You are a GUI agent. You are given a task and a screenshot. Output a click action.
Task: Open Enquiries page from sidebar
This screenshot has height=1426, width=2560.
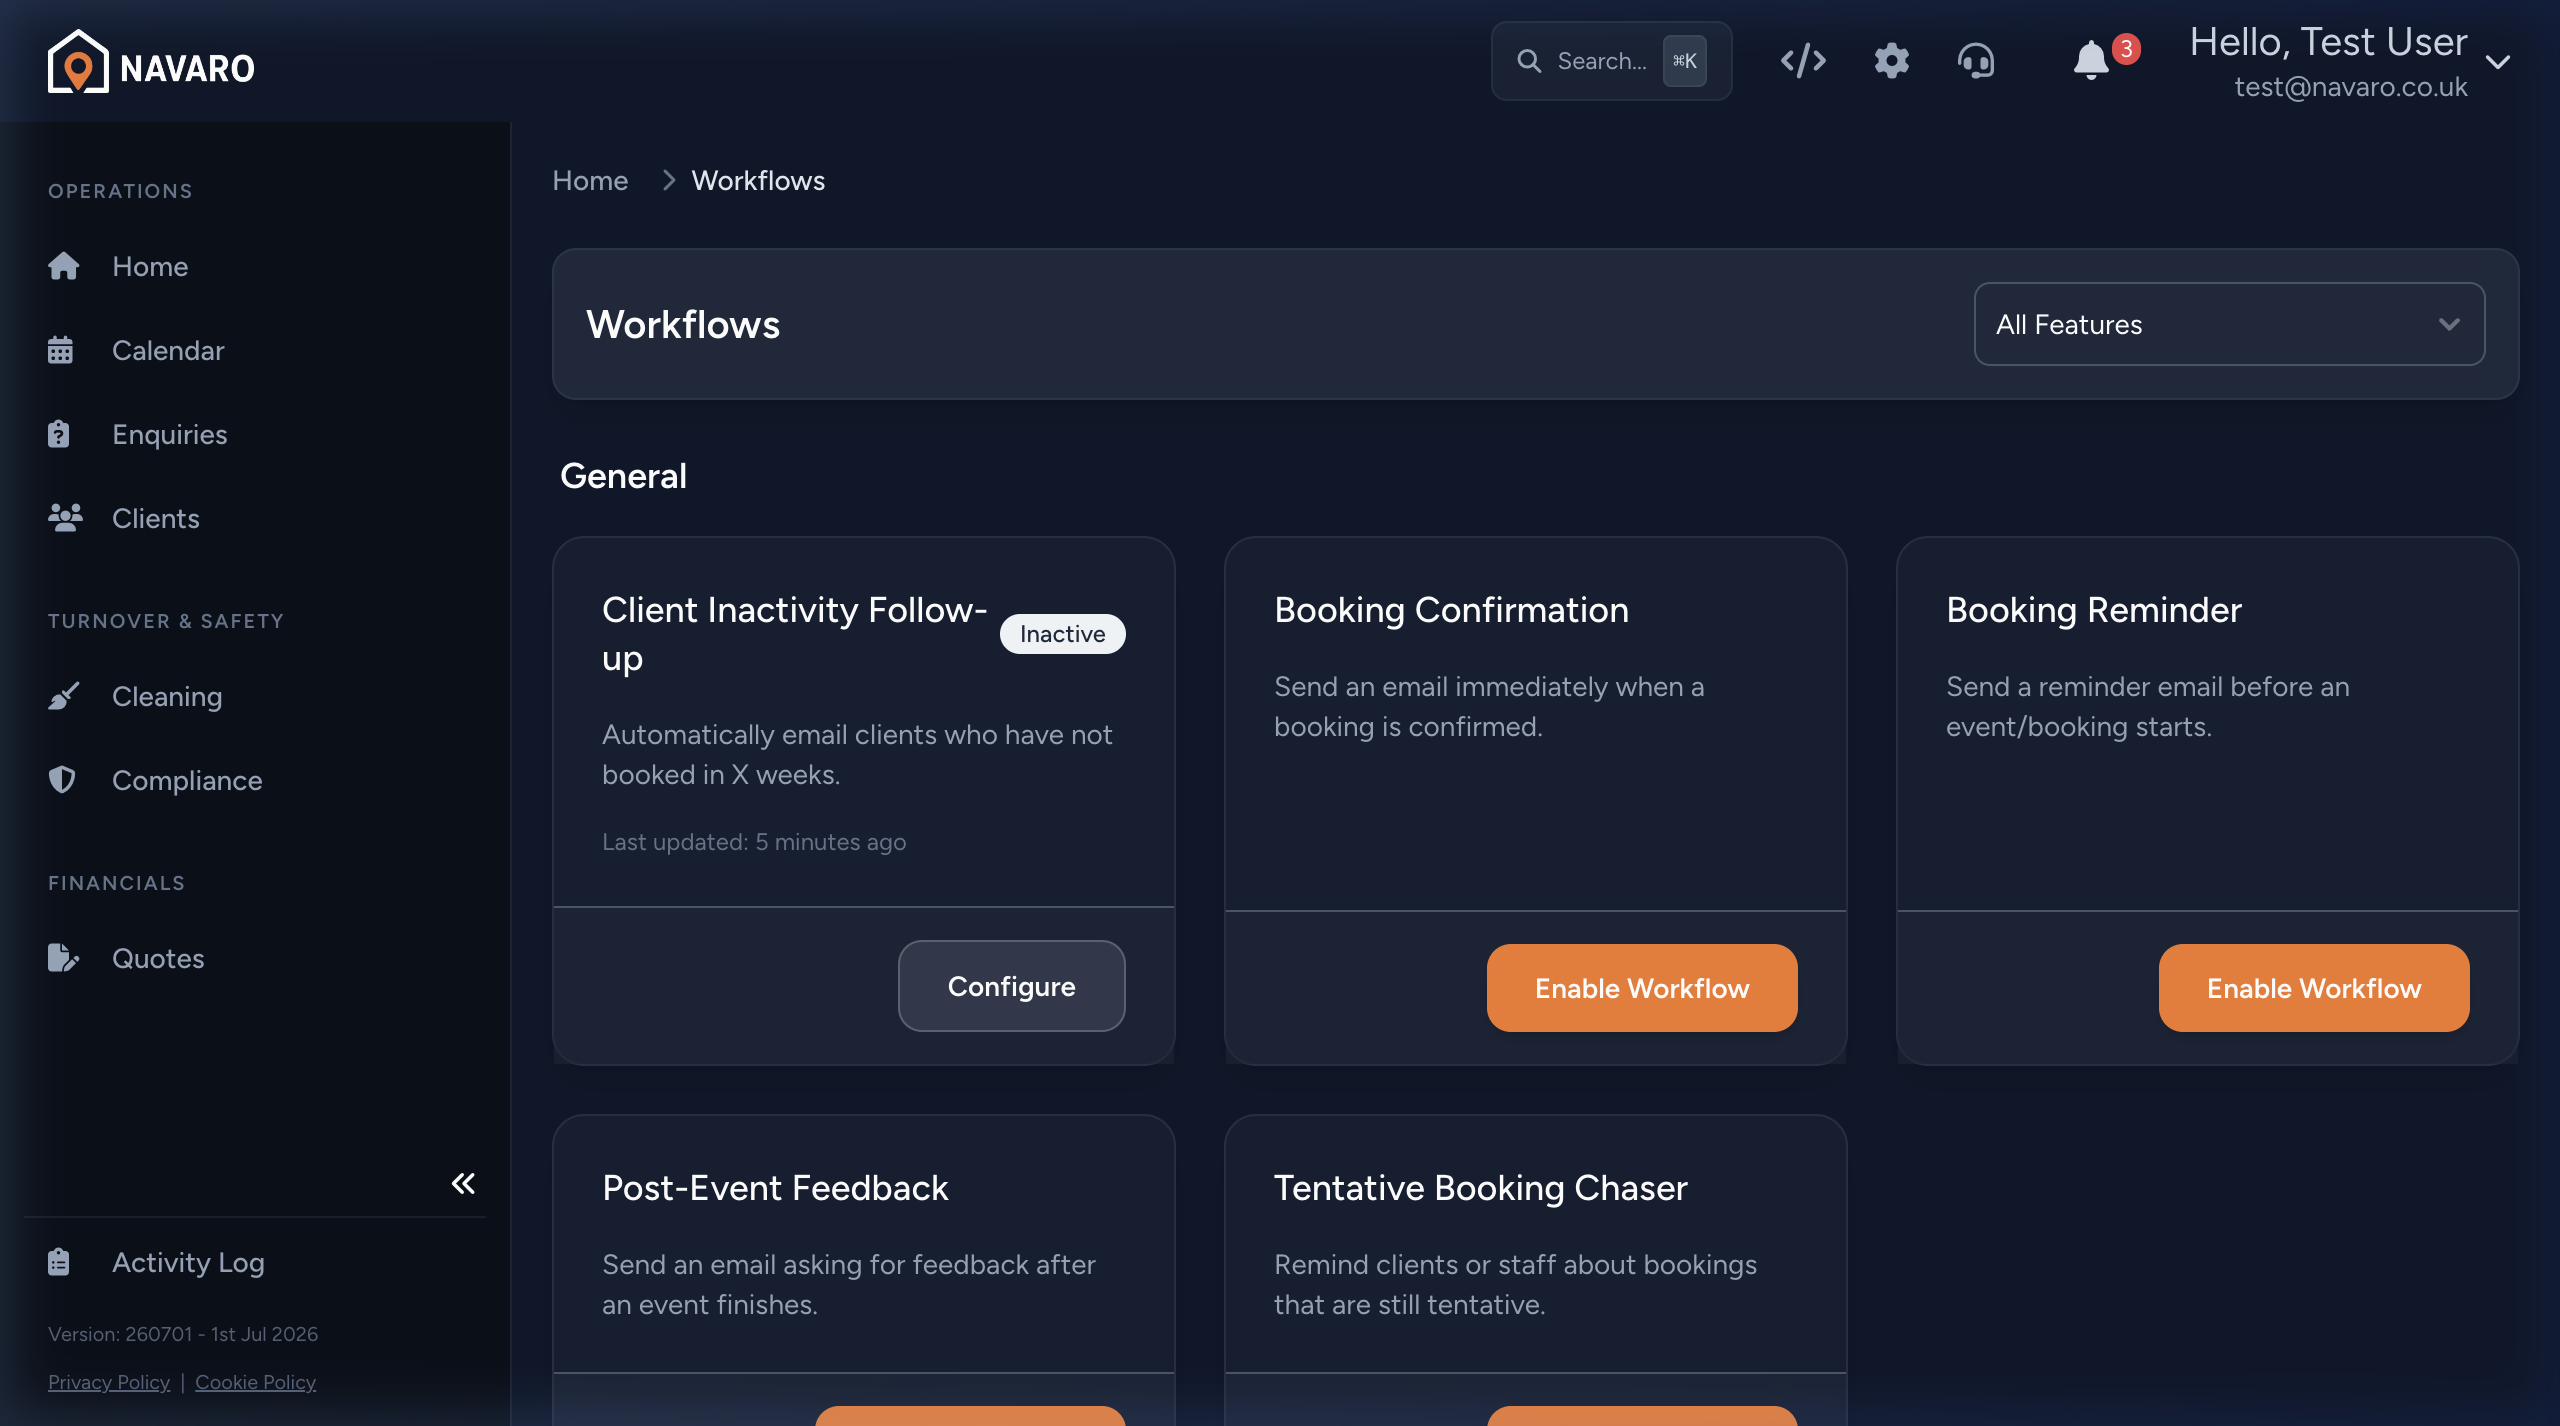click(x=170, y=434)
